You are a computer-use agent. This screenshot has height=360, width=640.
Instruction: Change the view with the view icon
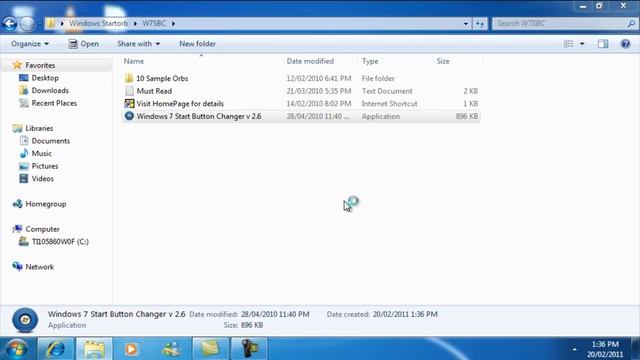tap(568, 44)
